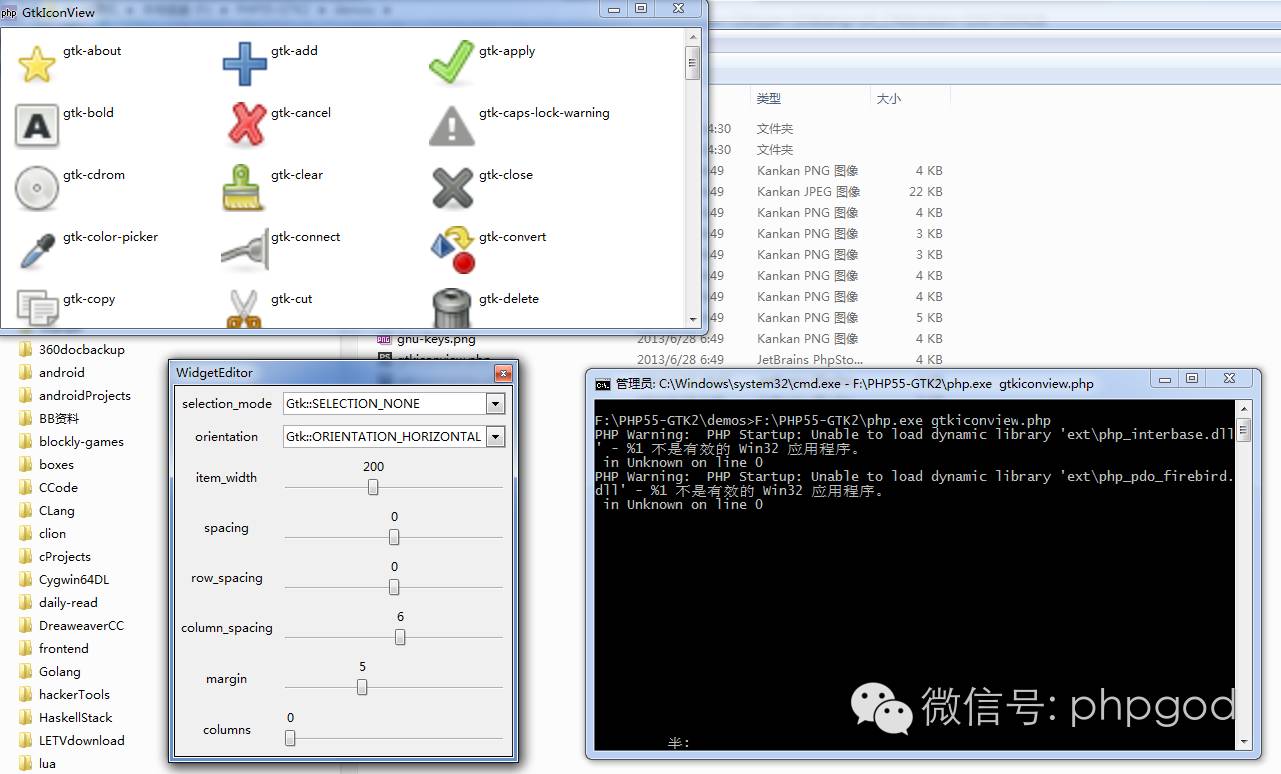Viewport: 1281px width, 774px height.
Task: Click the gnu-keys.png file name
Action: (436, 339)
